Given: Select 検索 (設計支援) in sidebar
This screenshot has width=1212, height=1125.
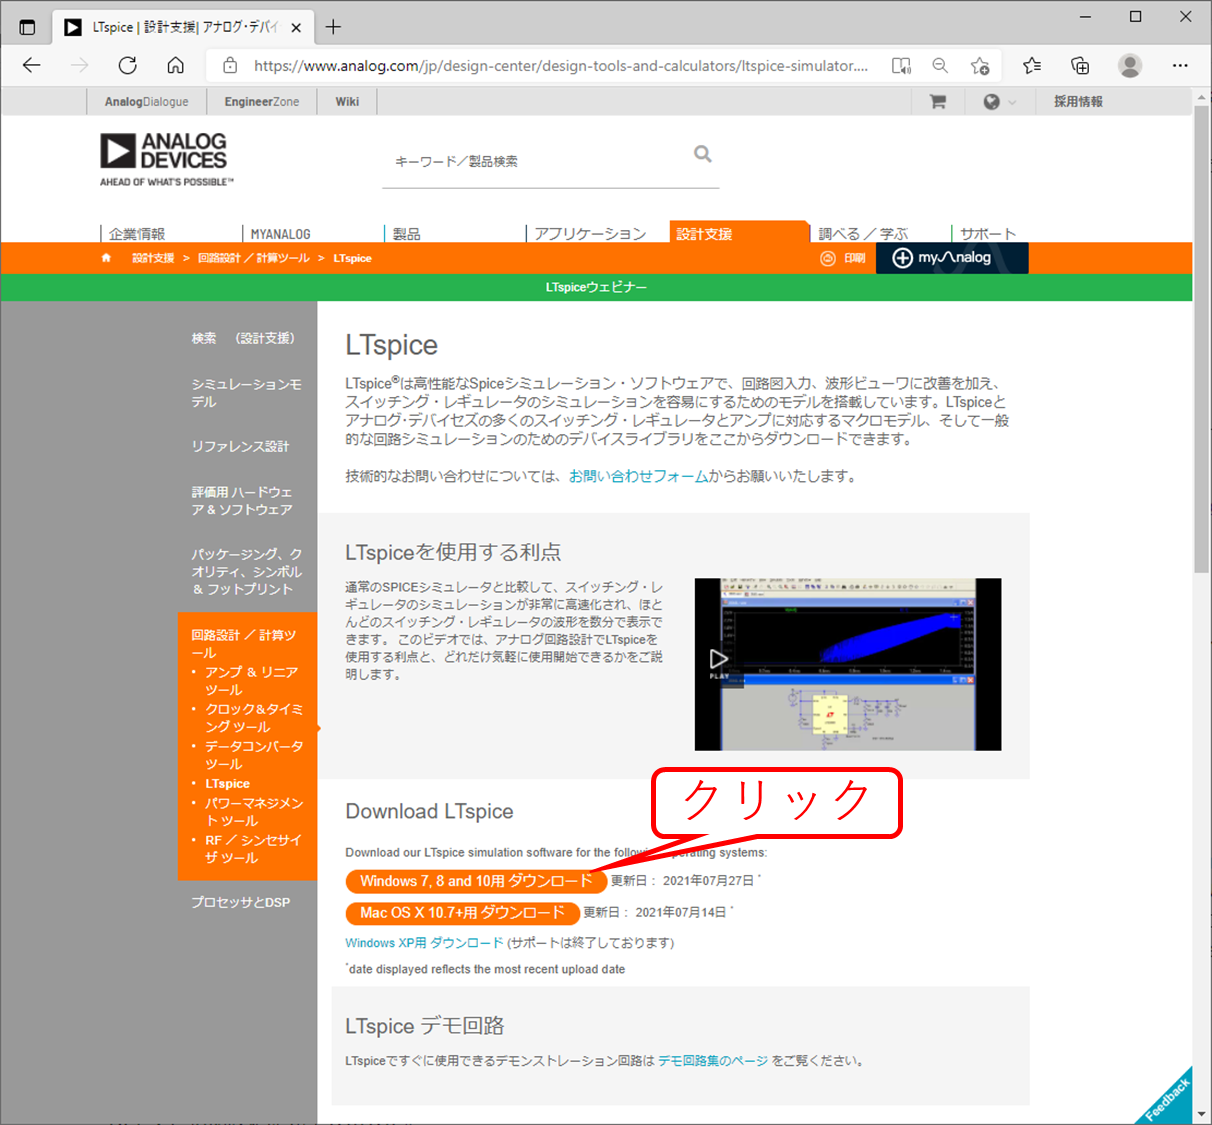Looking at the screenshot, I should pyautogui.click(x=243, y=339).
